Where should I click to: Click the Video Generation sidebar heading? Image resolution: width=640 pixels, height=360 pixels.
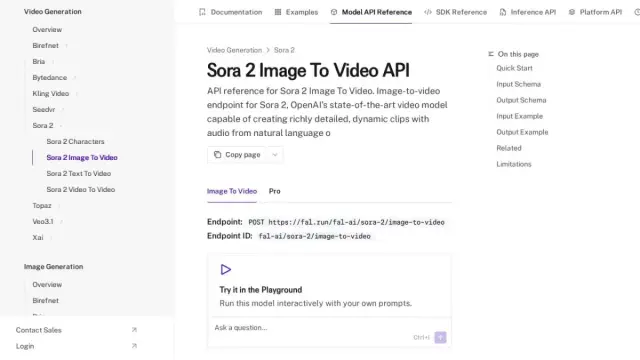pyautogui.click(x=53, y=11)
